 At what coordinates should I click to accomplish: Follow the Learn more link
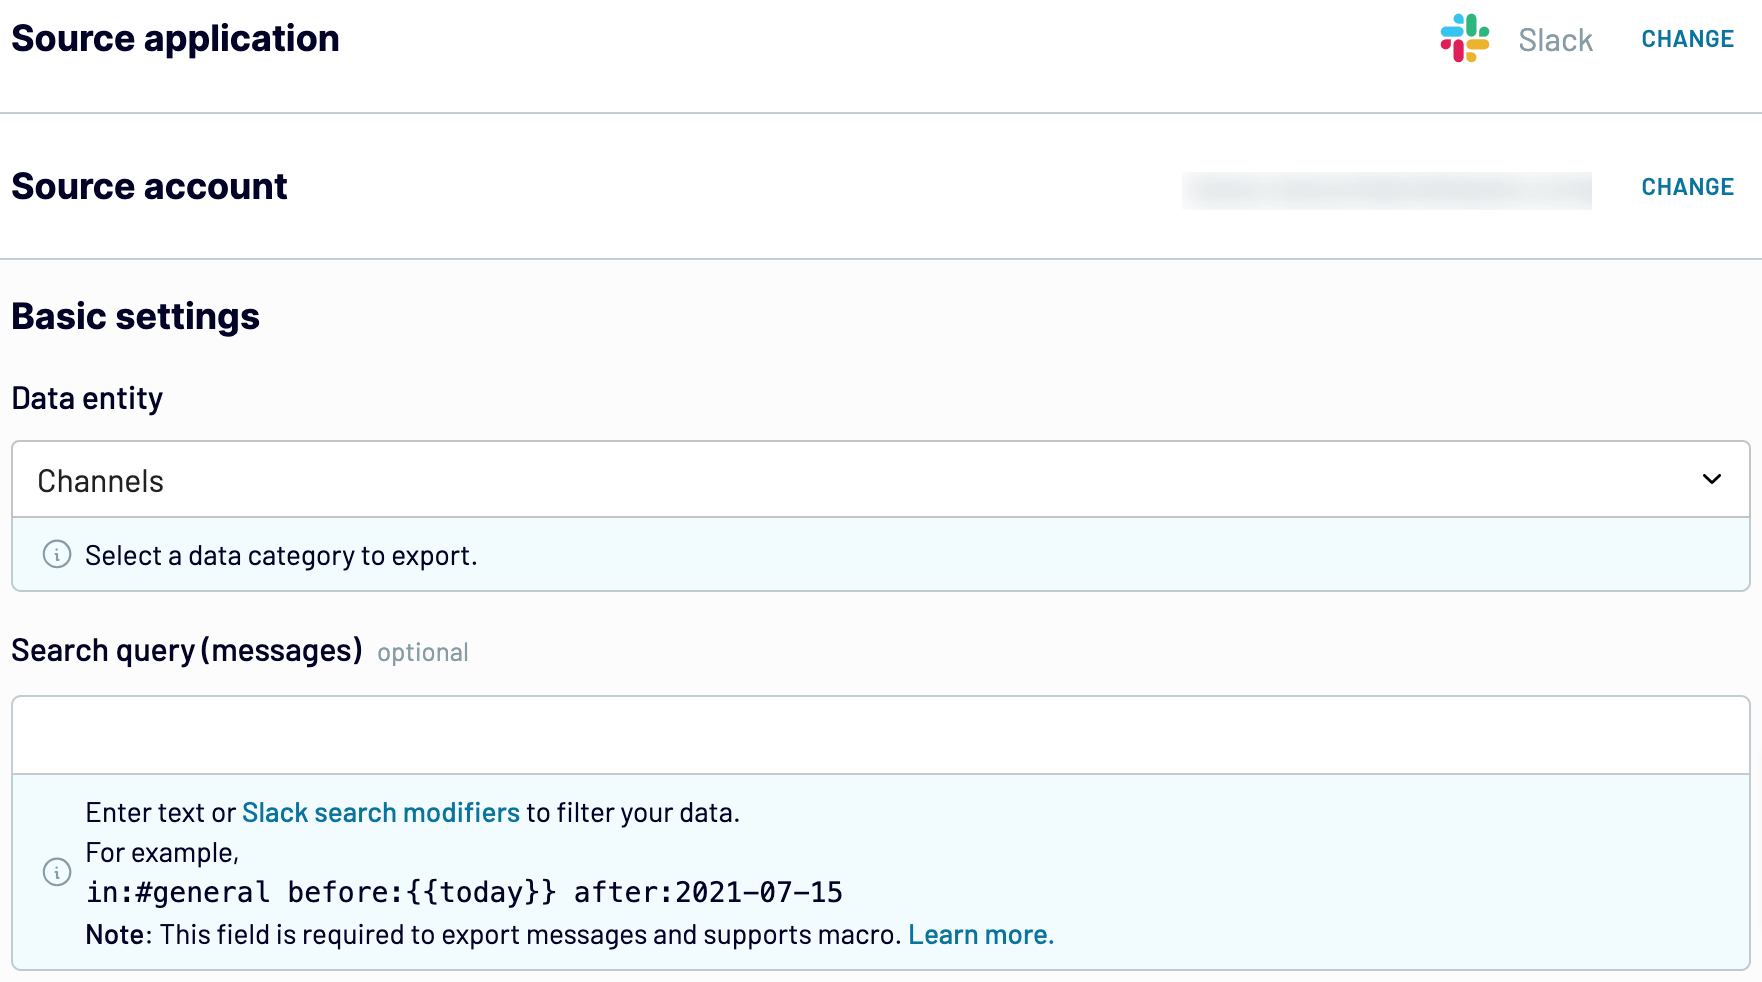click(x=981, y=935)
